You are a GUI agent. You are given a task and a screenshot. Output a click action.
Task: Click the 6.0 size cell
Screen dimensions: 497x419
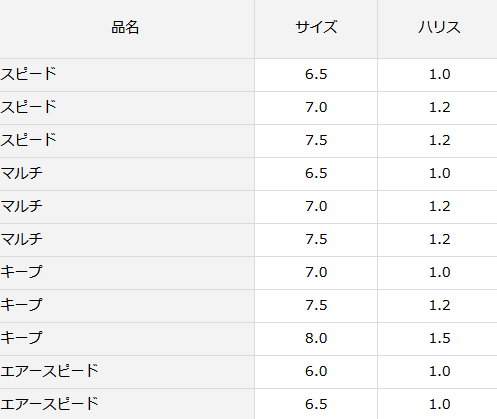[x=316, y=372]
